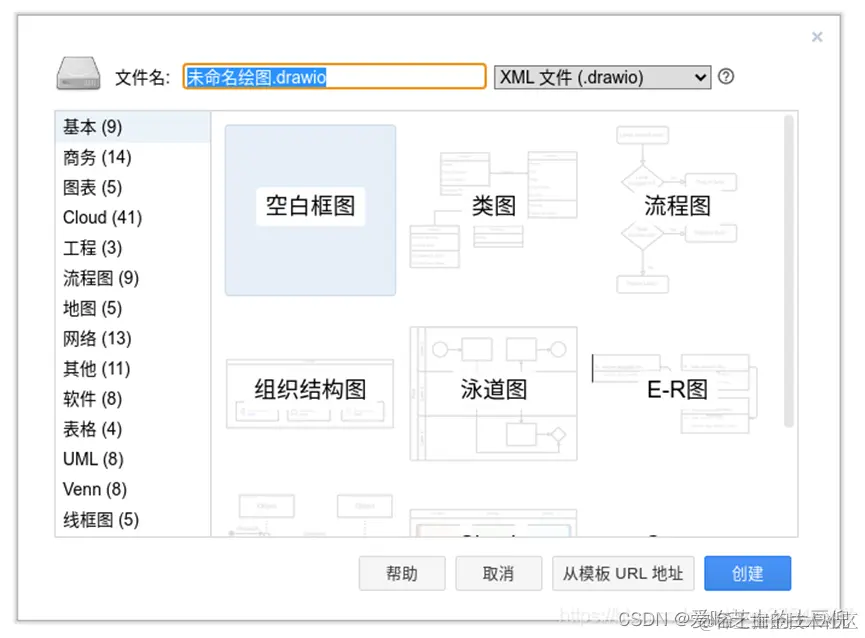865x638 pixels.
Task: Select the Venn (8) category
Action: point(132,489)
